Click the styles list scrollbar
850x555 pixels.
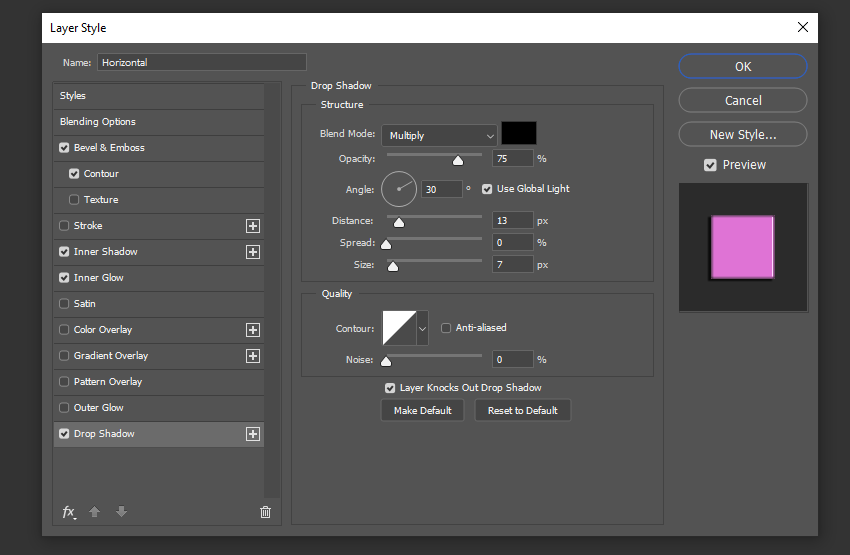coord(272,291)
